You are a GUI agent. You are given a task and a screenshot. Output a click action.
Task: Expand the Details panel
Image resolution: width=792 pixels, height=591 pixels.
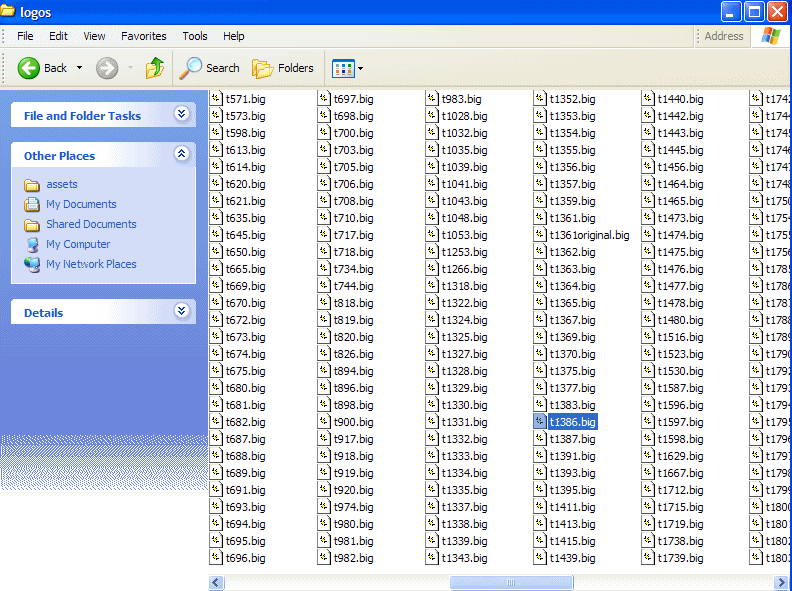181,311
